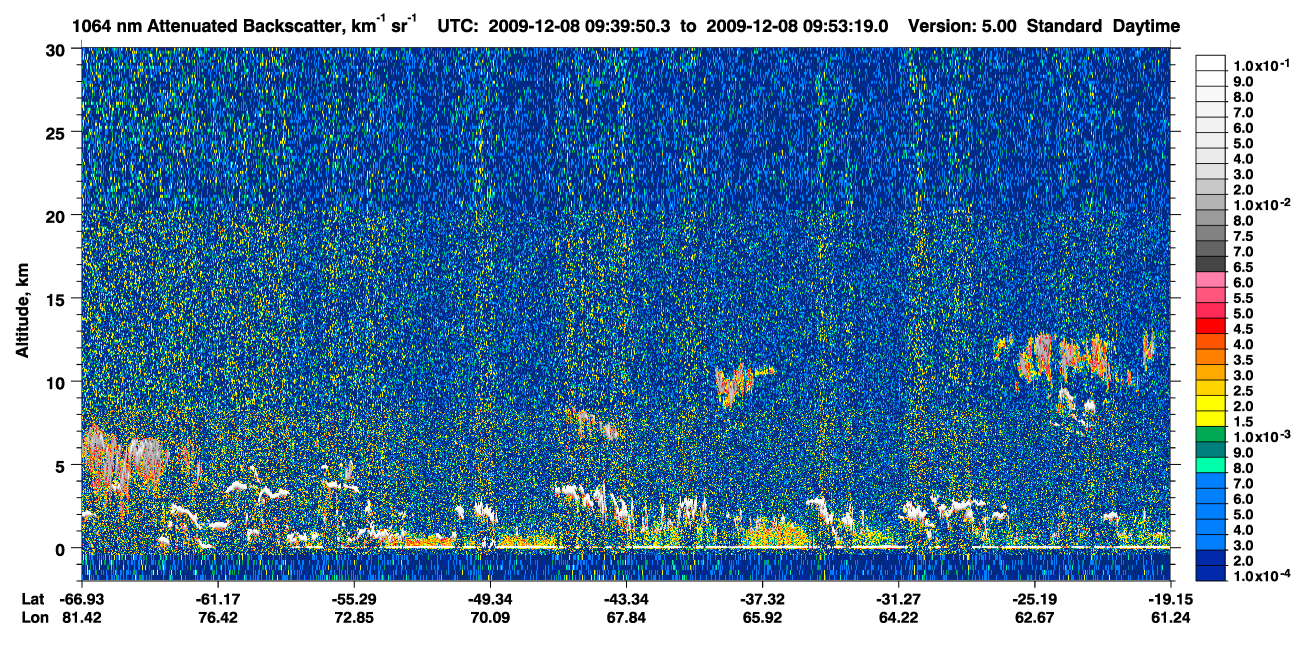The image size is (1300, 667).
Task: Click longitude value '70.09'
Action: pos(489,617)
